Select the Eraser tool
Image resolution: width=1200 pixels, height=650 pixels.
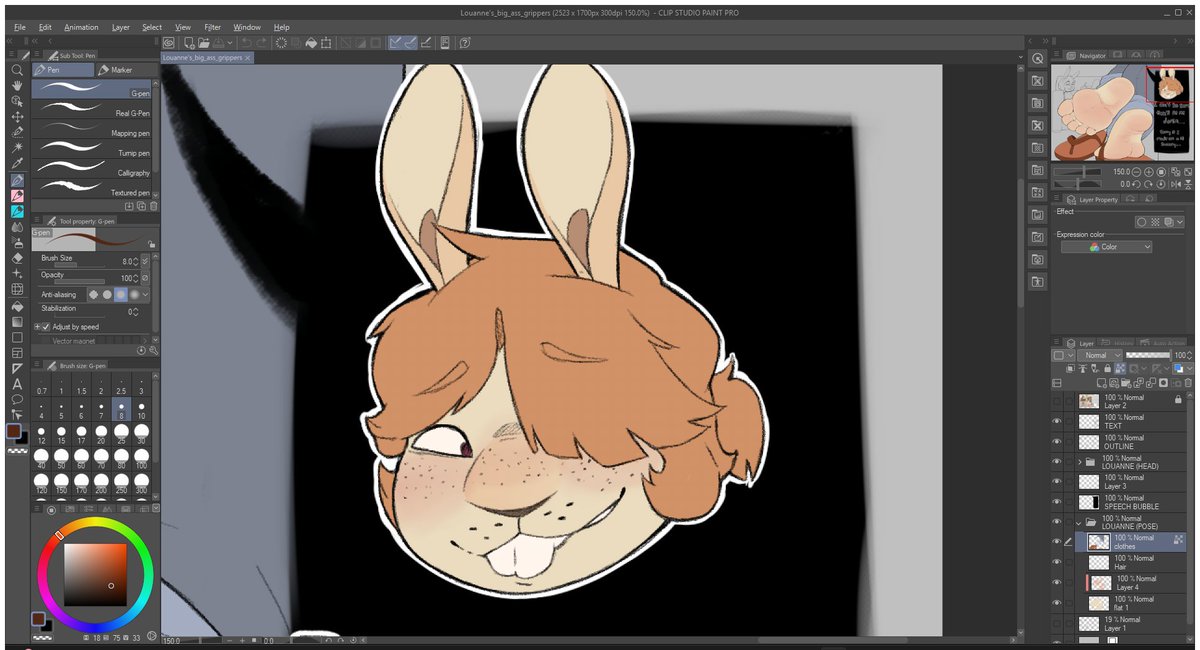pyautogui.click(x=17, y=259)
